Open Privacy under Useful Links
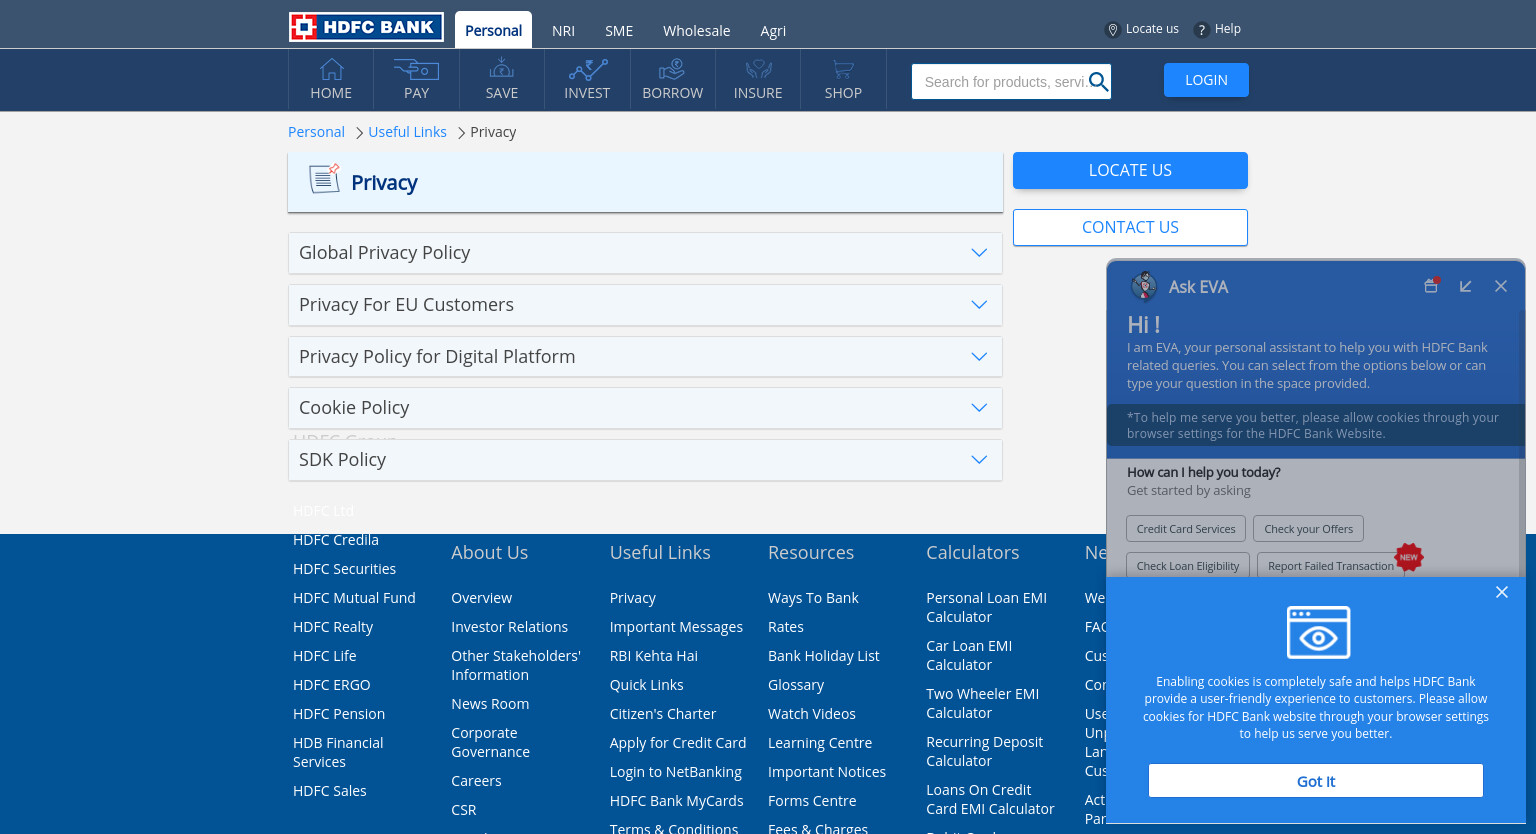The width and height of the screenshot is (1536, 834). tap(633, 598)
